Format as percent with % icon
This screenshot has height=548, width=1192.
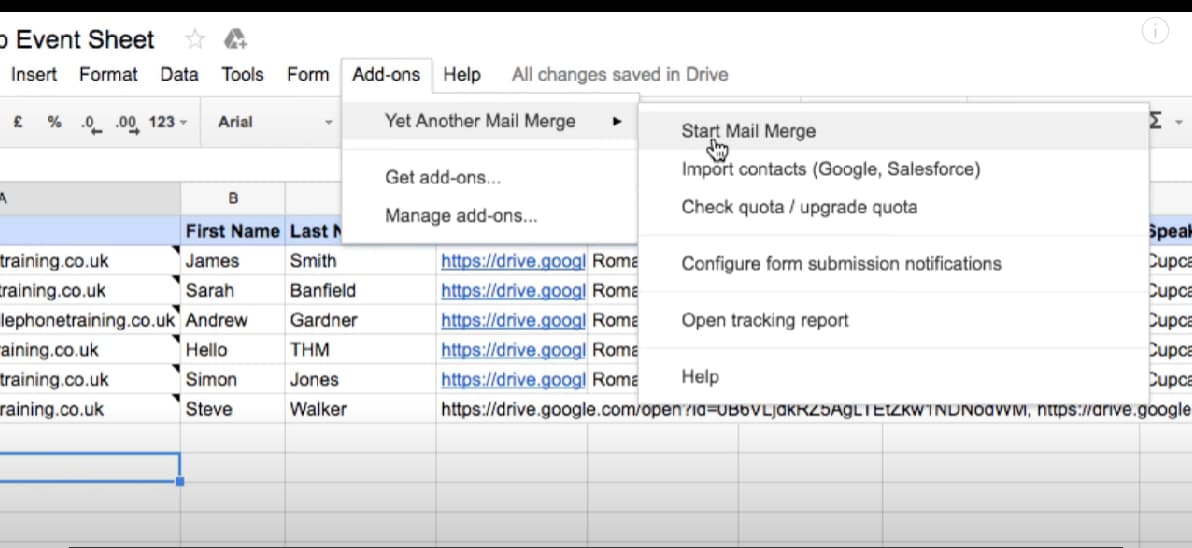coord(54,122)
